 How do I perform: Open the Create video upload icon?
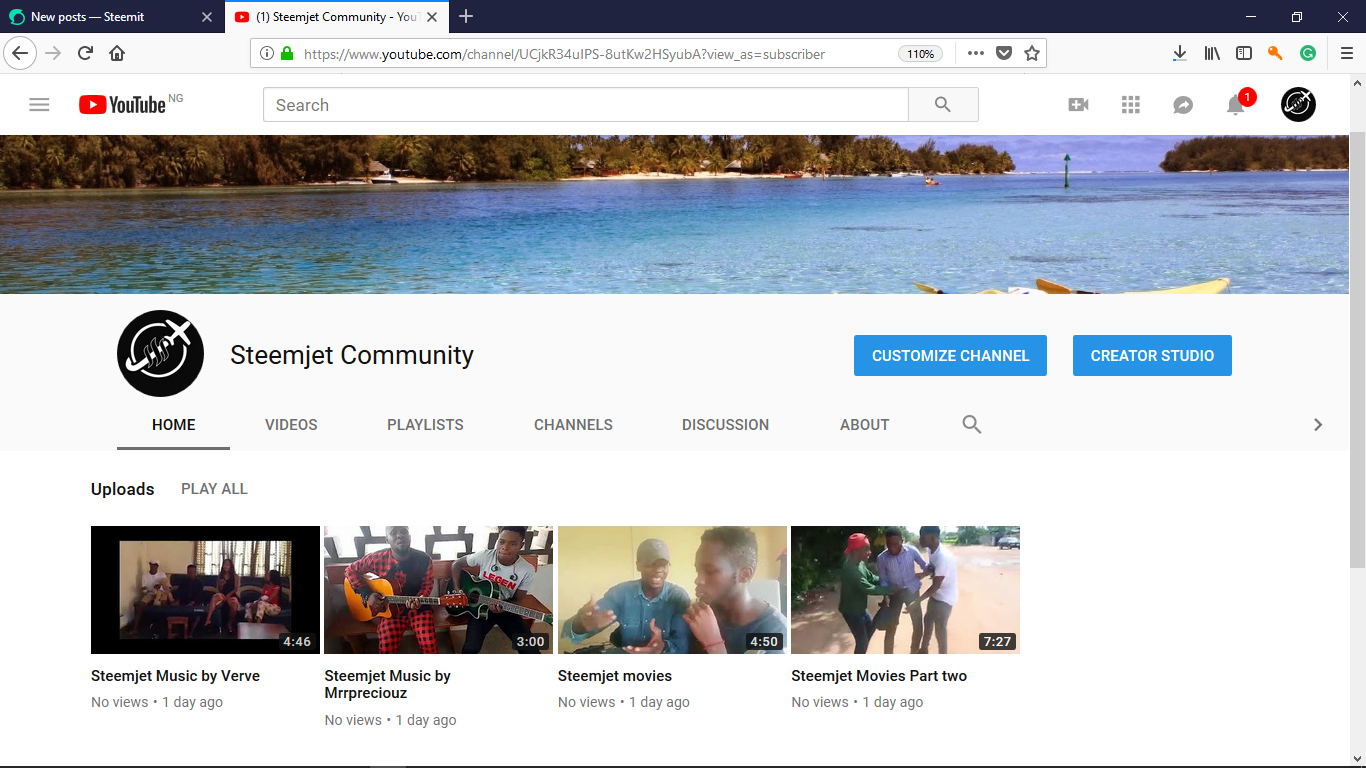tap(1078, 104)
